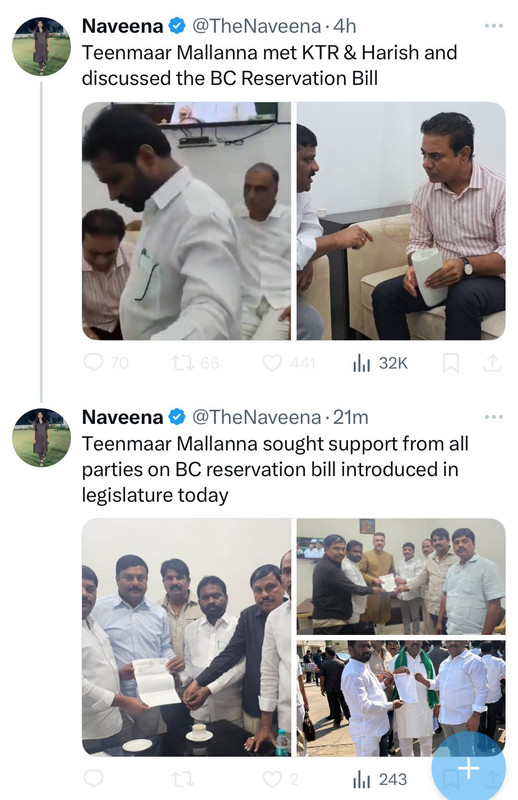Open the large group photo with letter
The image size is (518, 800).
pos(186,637)
